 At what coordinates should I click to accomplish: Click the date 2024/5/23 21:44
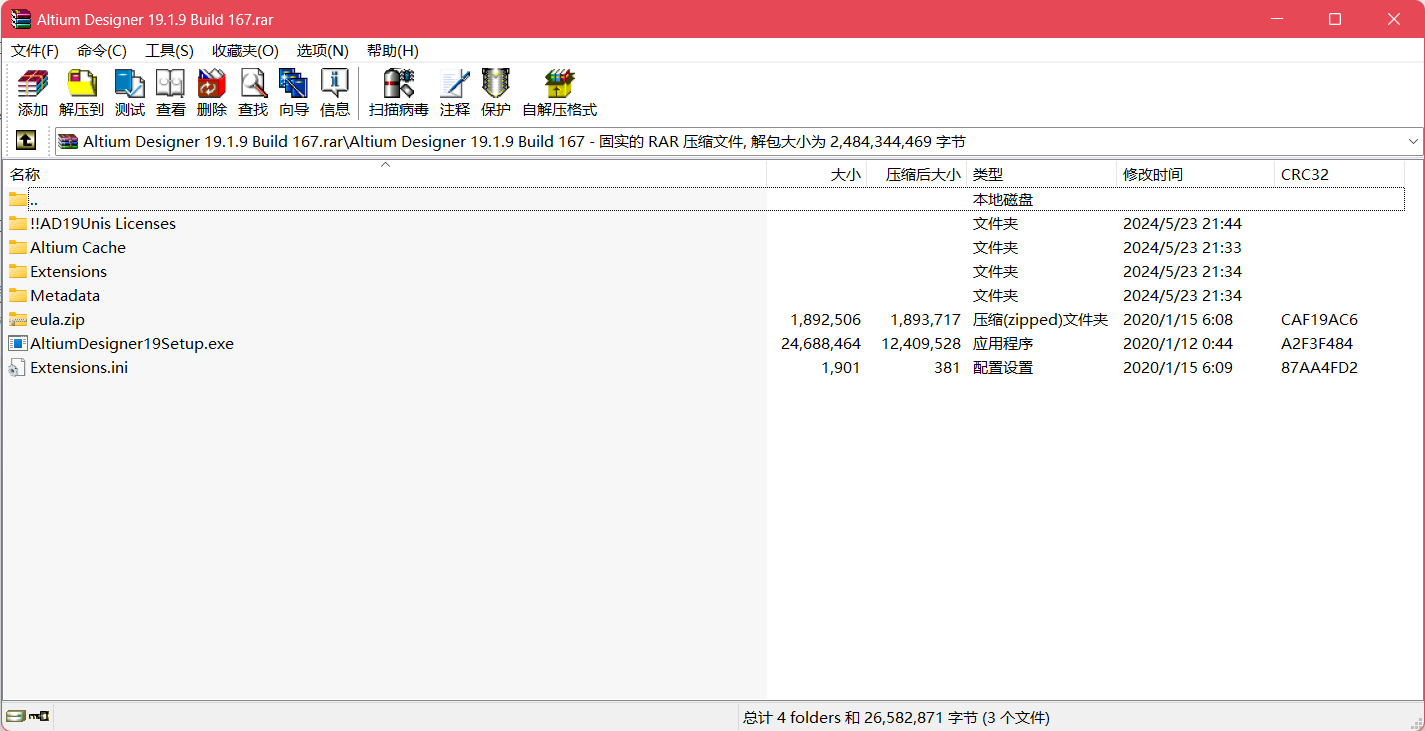(1182, 223)
